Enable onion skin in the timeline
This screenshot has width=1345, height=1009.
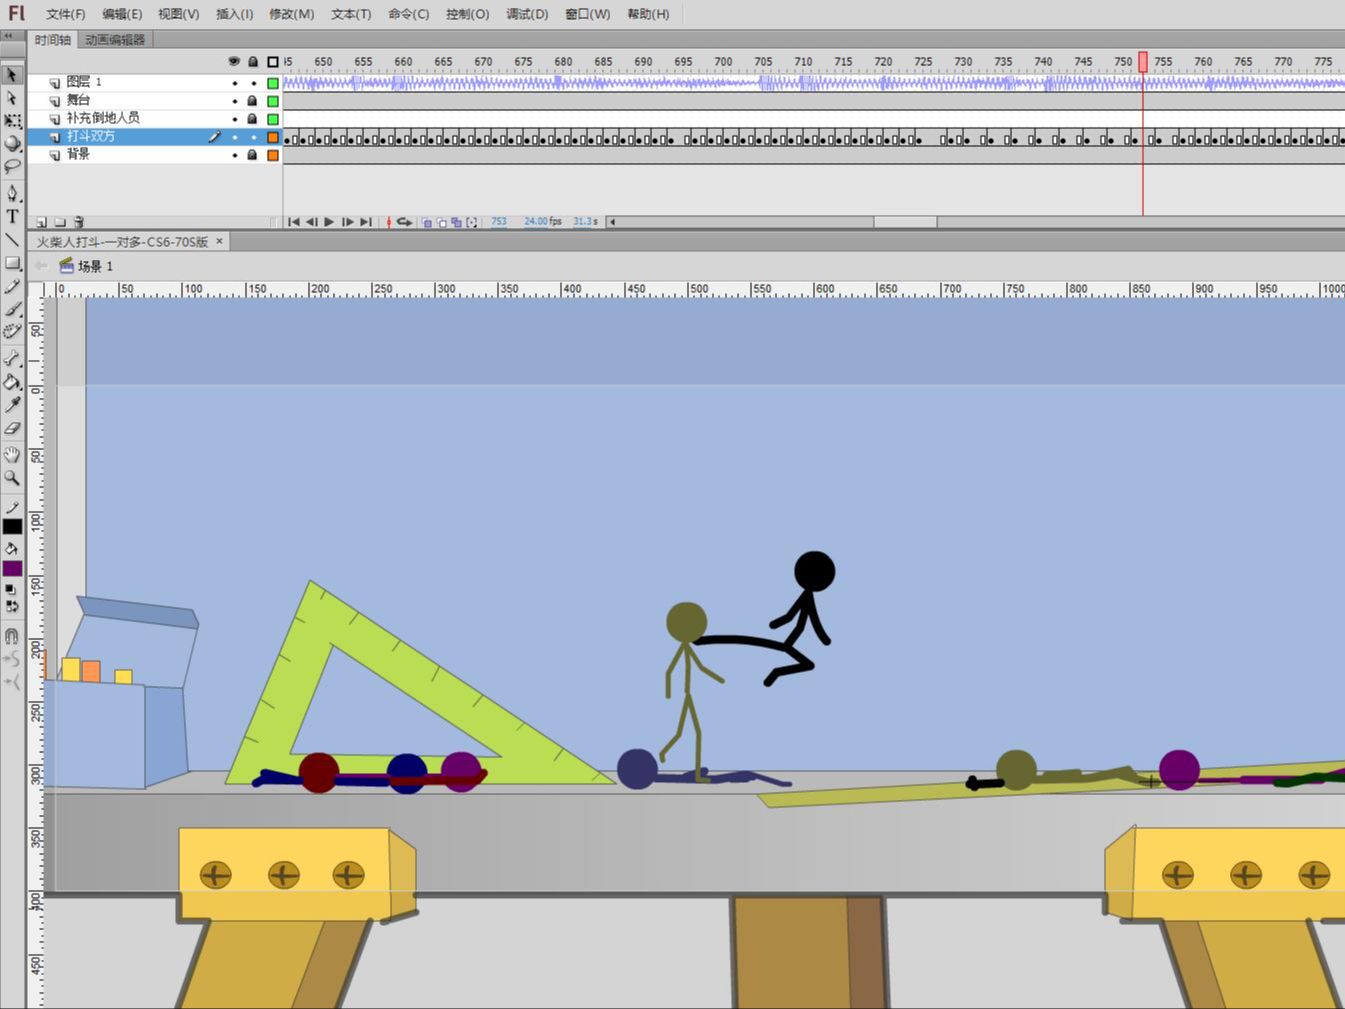[426, 222]
